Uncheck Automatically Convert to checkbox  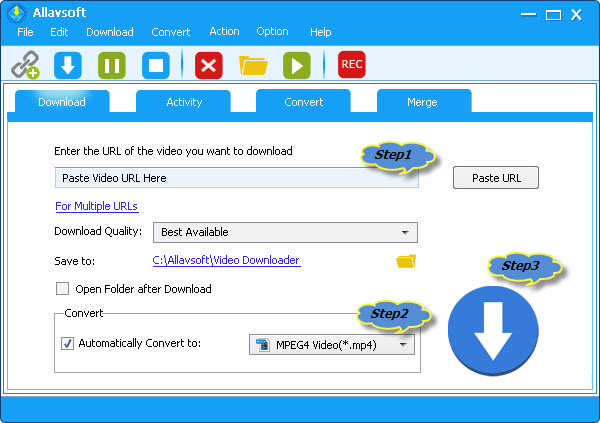[67, 343]
